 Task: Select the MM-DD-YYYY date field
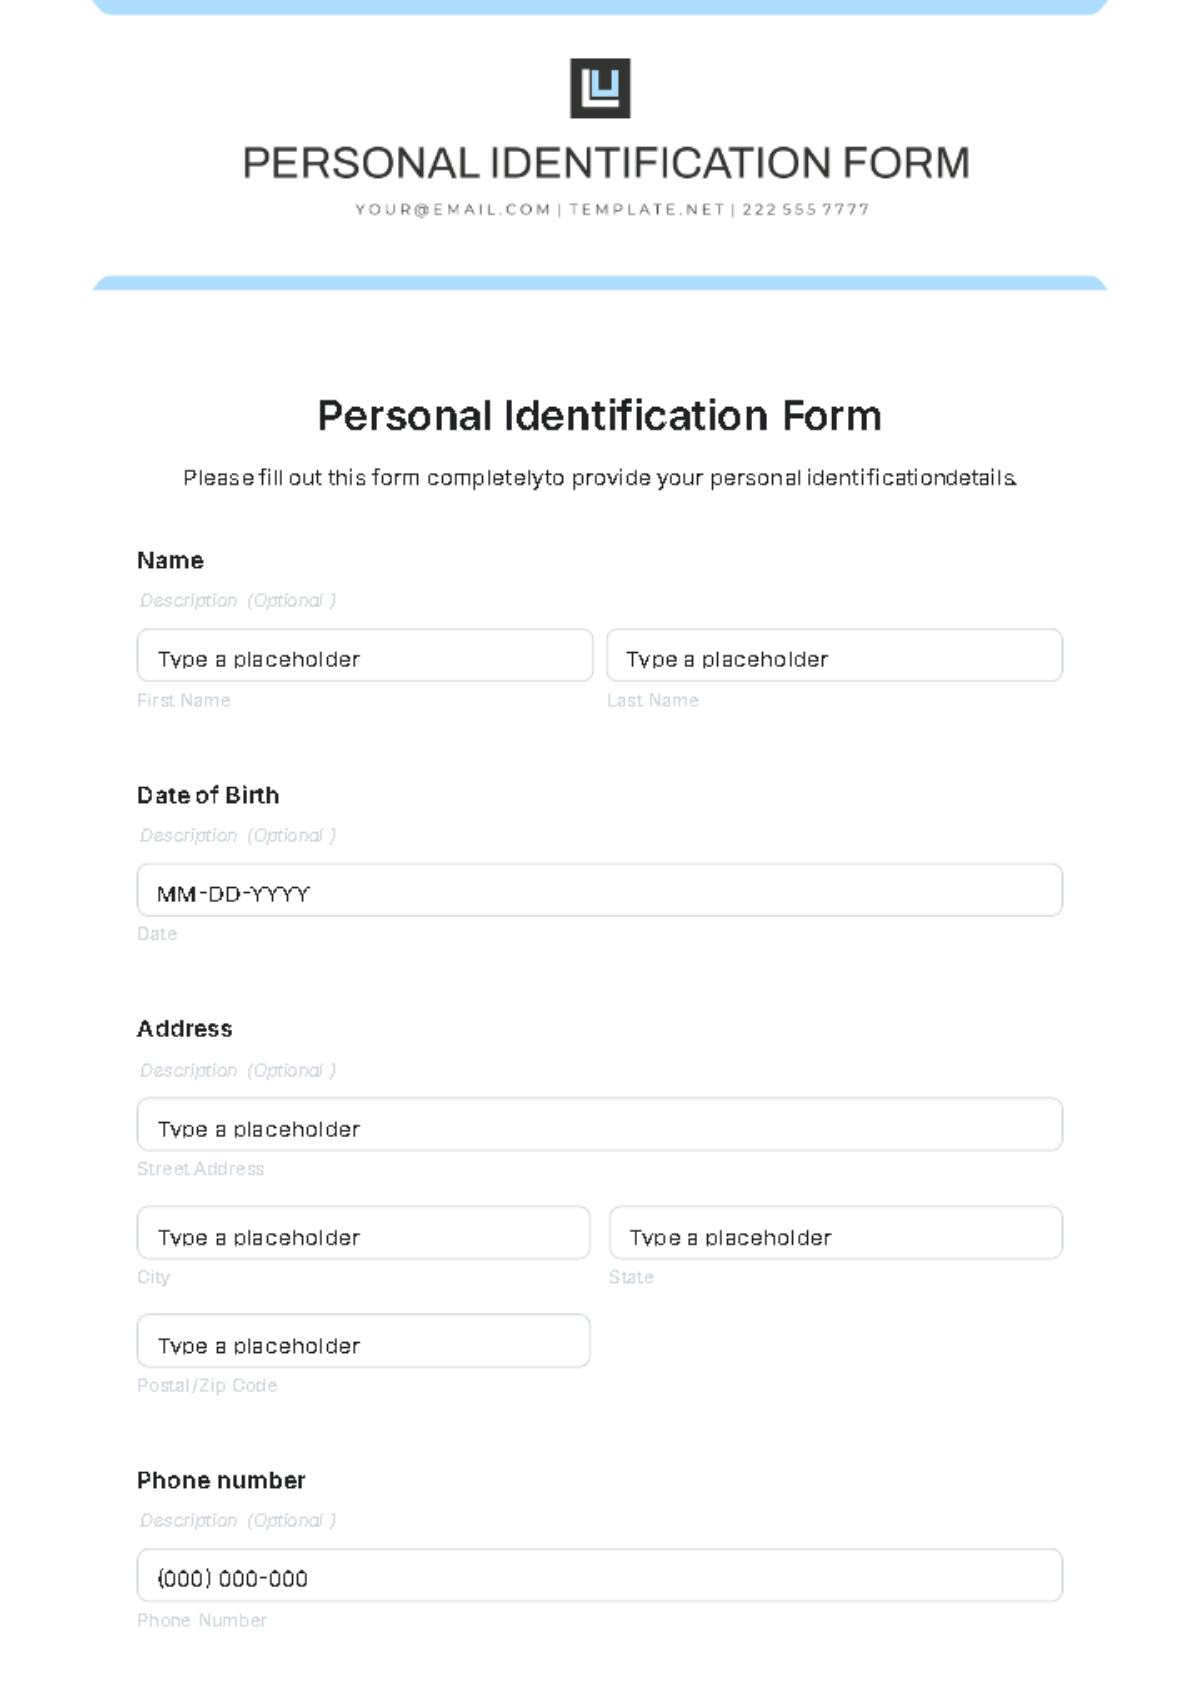click(x=600, y=890)
